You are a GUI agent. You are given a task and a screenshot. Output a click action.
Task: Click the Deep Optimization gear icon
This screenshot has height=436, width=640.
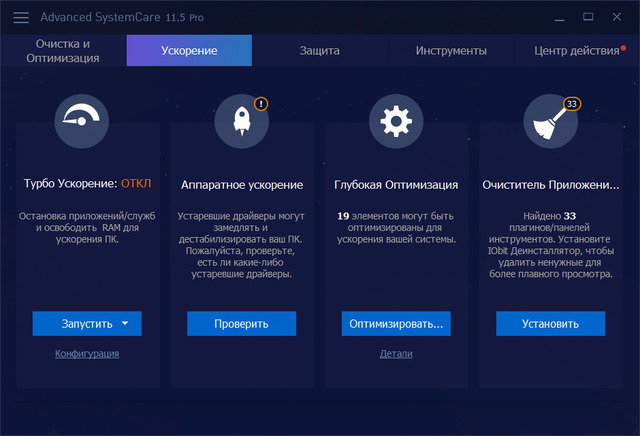[x=395, y=122]
